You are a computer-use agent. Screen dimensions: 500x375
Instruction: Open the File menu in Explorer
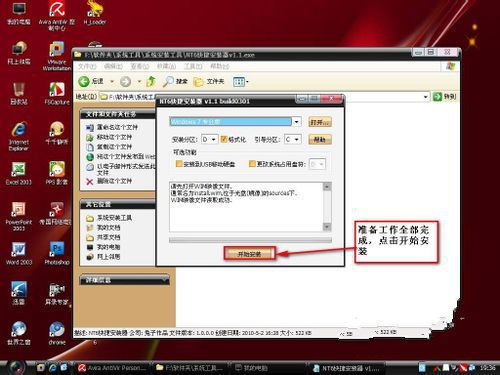[87, 66]
